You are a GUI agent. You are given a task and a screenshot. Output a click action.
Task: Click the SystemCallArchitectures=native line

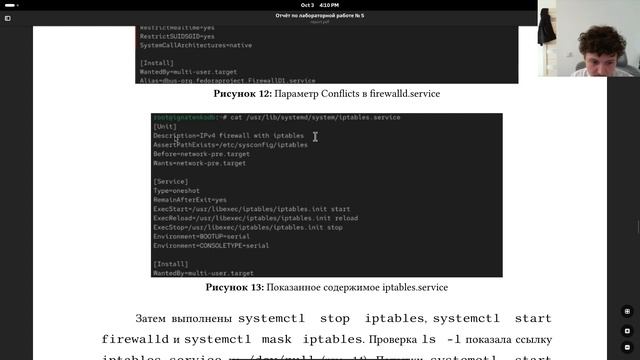click(196, 45)
